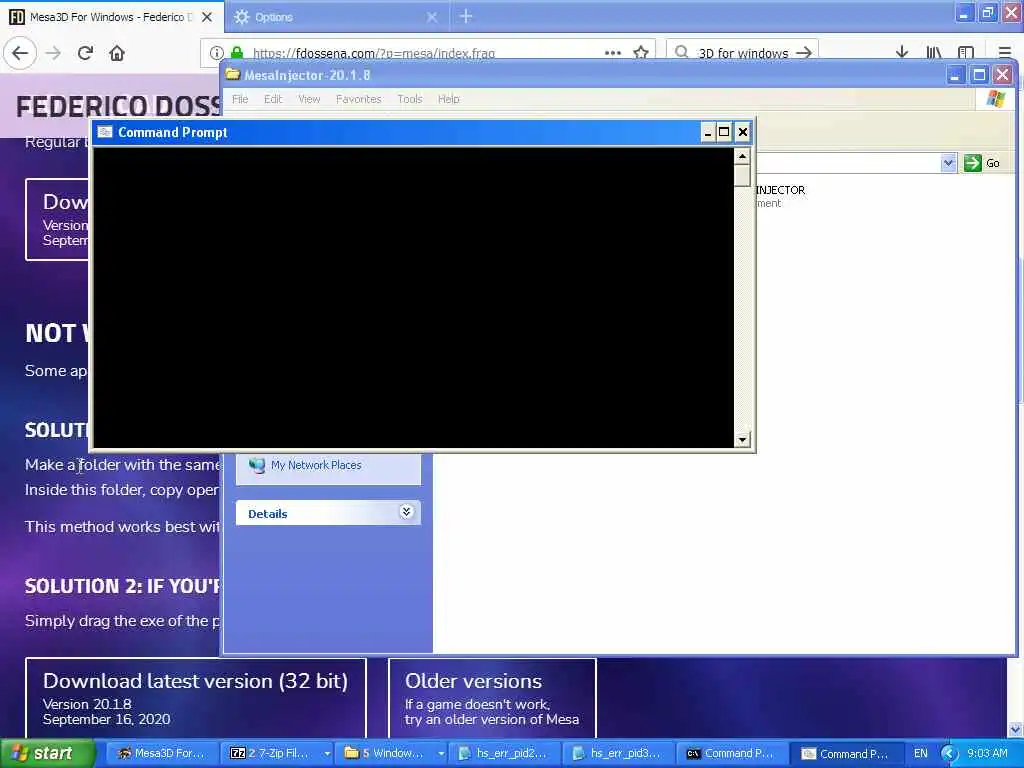
Task: Open Help menu in MesaInjector window
Action: click(449, 99)
